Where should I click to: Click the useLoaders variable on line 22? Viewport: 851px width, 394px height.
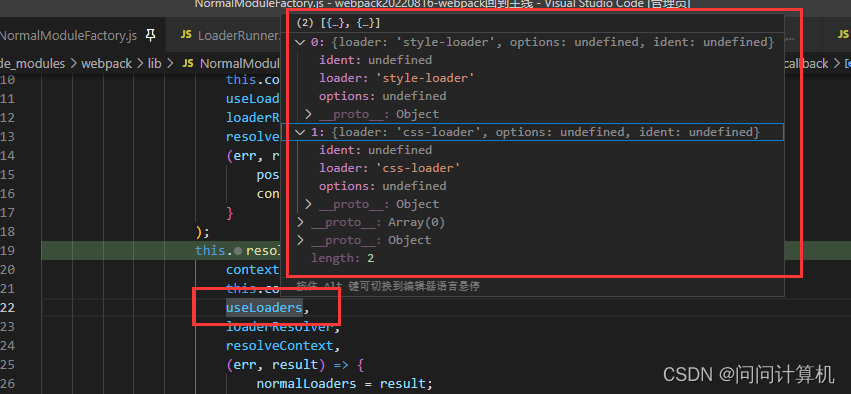[x=264, y=308]
